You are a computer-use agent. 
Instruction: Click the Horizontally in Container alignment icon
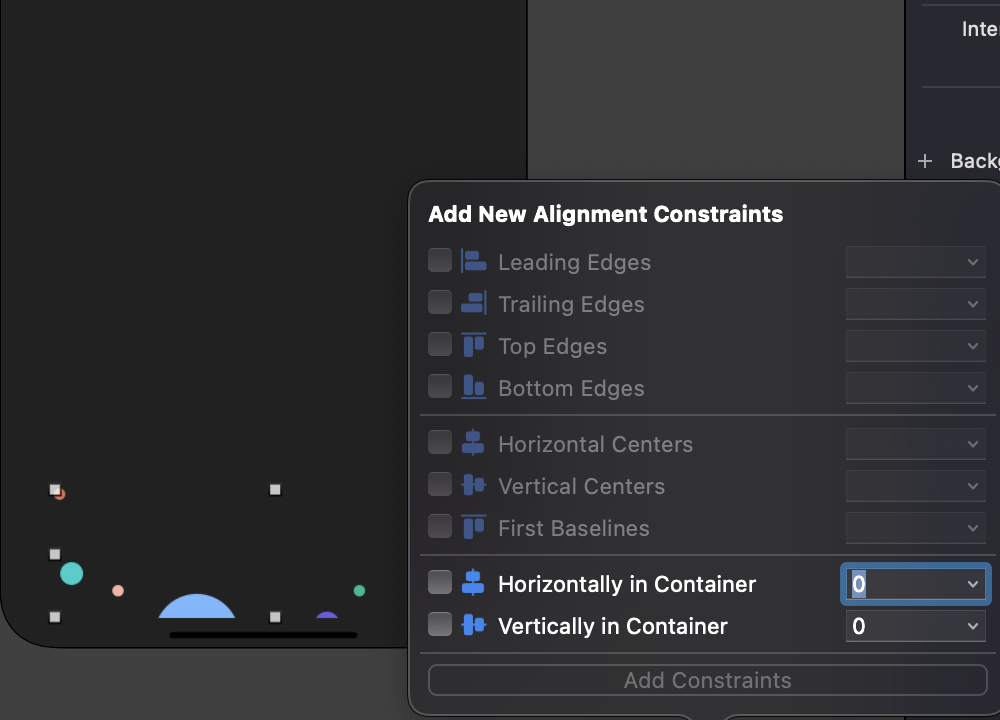(x=472, y=583)
